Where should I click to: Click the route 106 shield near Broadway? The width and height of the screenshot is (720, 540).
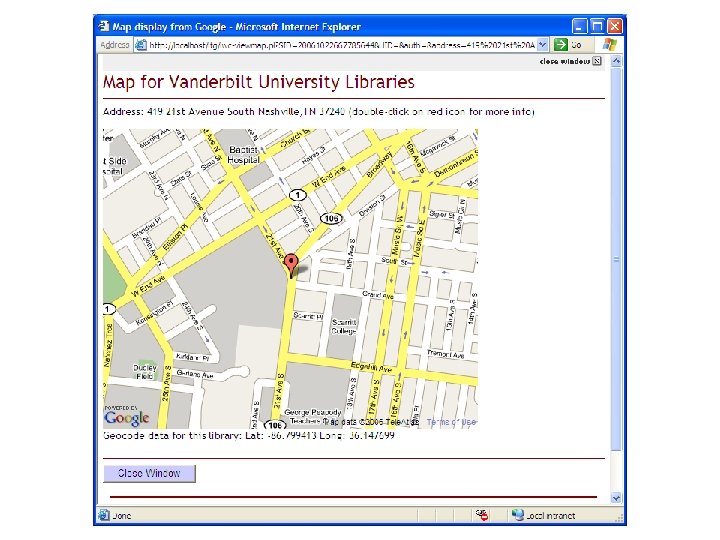tap(331, 219)
